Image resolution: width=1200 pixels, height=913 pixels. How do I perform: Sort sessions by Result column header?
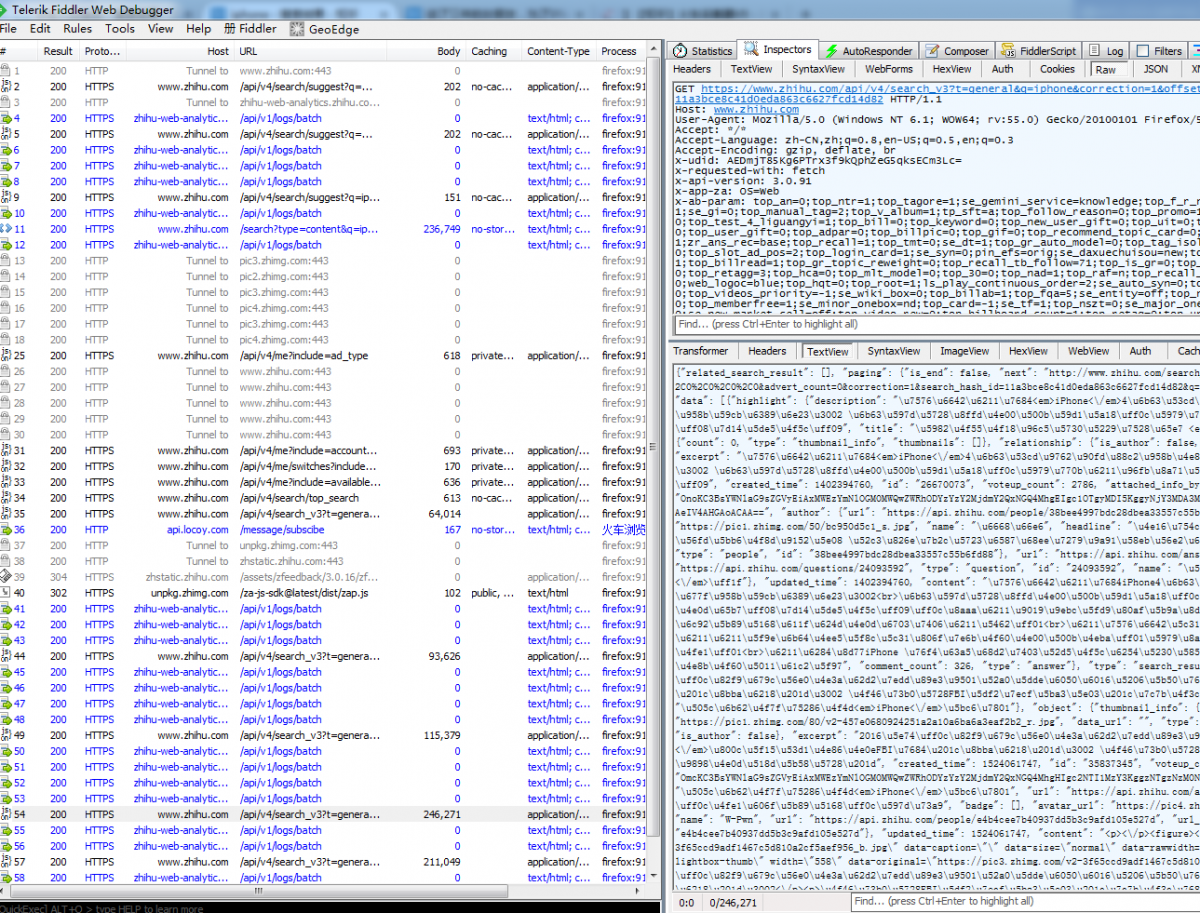pos(58,51)
